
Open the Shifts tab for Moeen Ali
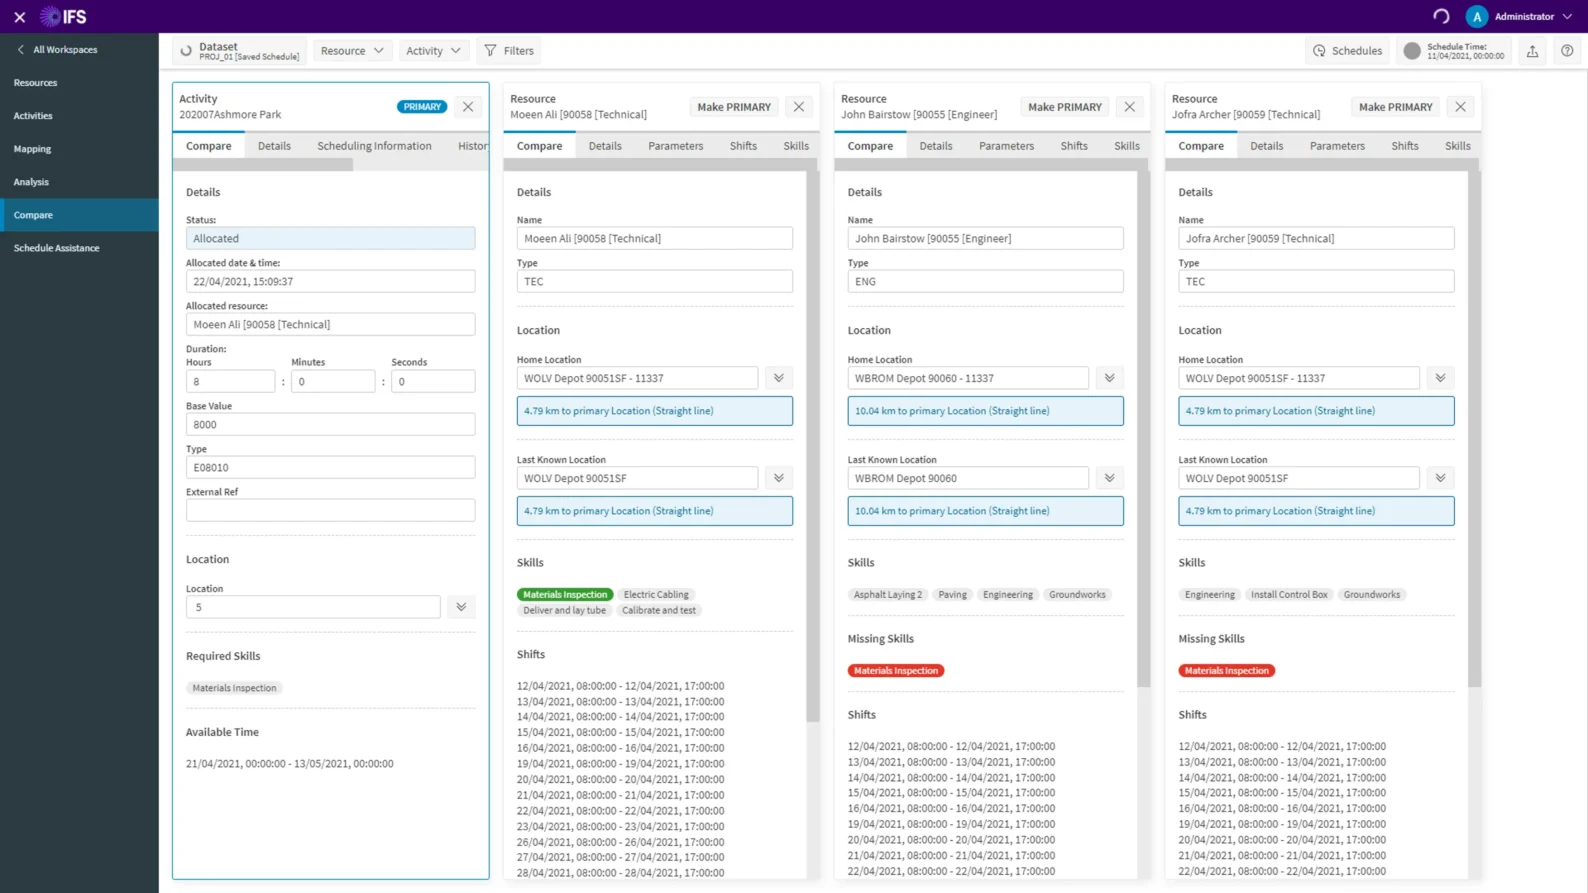(x=743, y=146)
